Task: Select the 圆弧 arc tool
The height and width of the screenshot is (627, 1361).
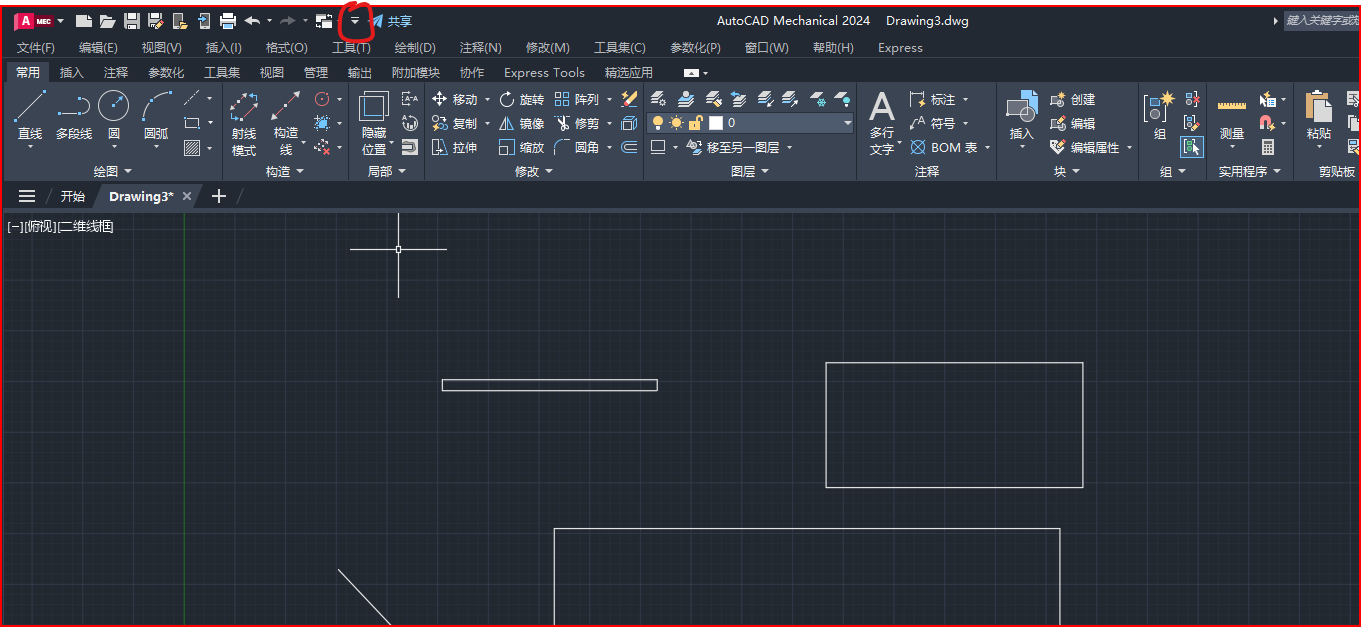Action: [156, 116]
